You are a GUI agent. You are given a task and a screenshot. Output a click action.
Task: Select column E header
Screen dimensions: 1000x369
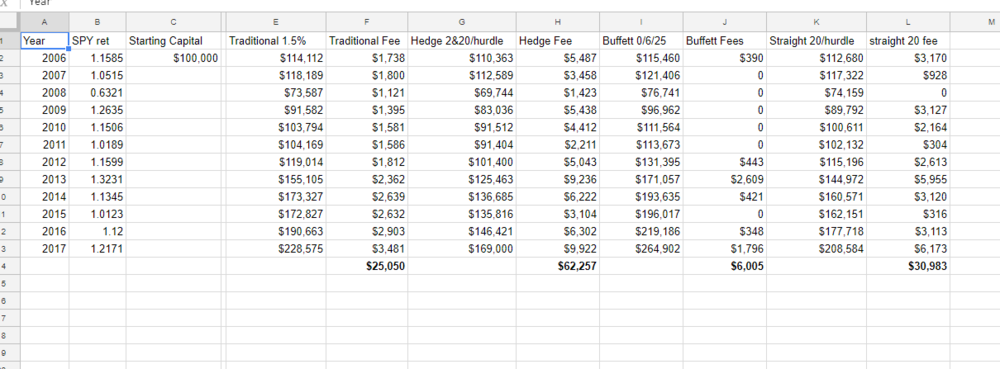click(x=276, y=22)
